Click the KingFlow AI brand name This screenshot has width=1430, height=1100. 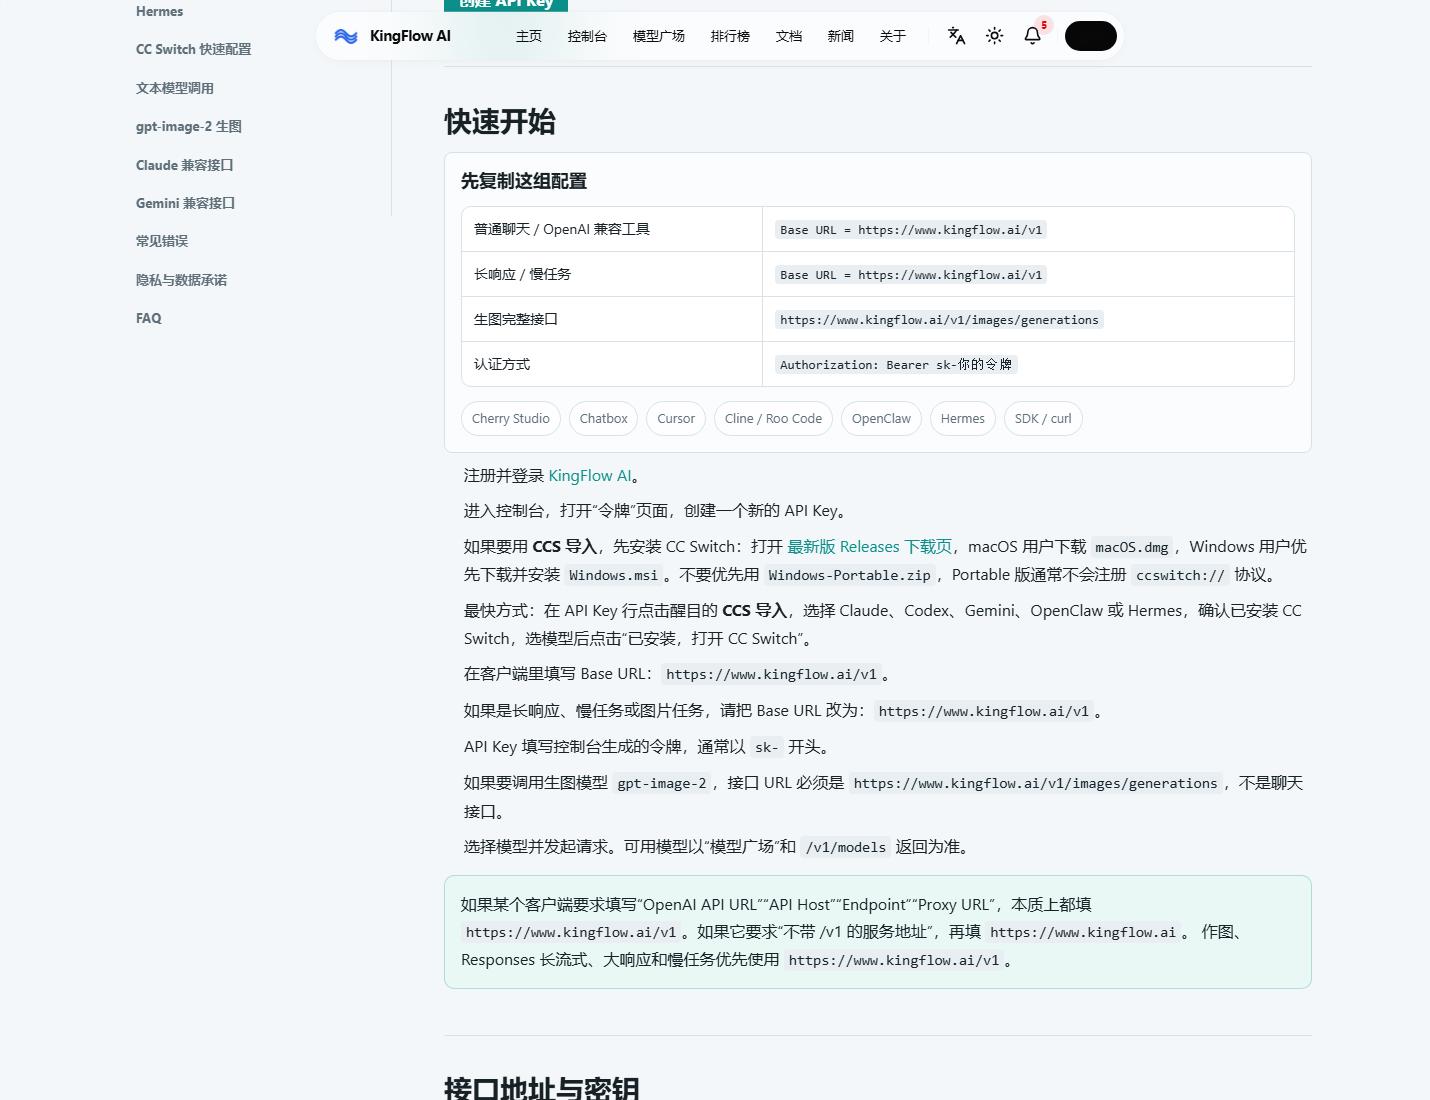click(x=410, y=36)
